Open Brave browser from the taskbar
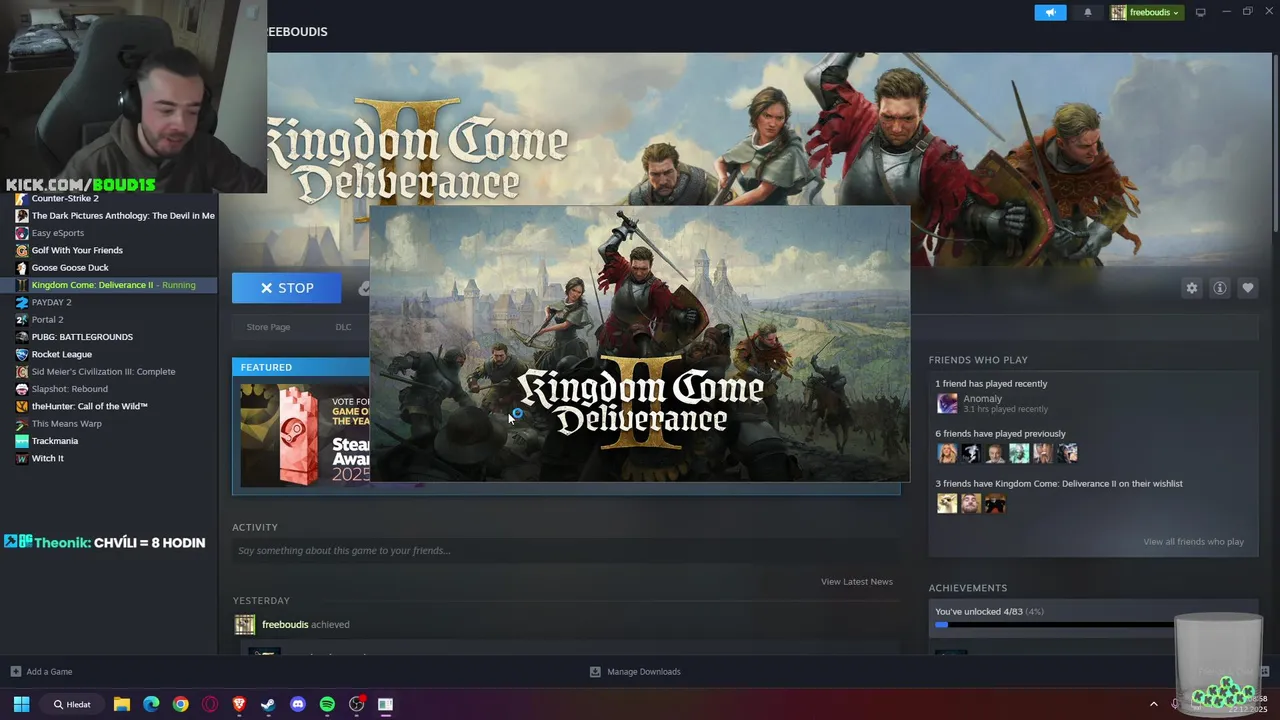 click(x=239, y=704)
